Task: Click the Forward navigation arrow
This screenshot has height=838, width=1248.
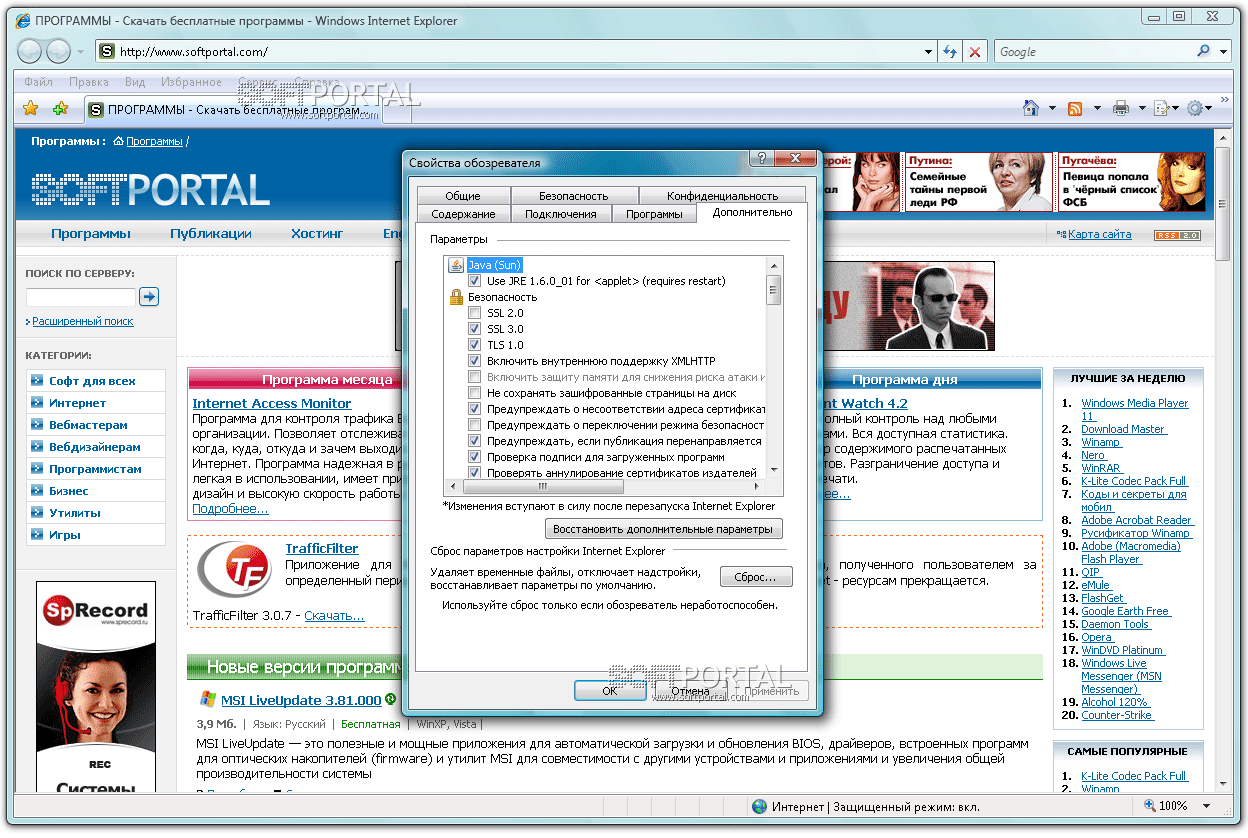Action: pos(59,51)
